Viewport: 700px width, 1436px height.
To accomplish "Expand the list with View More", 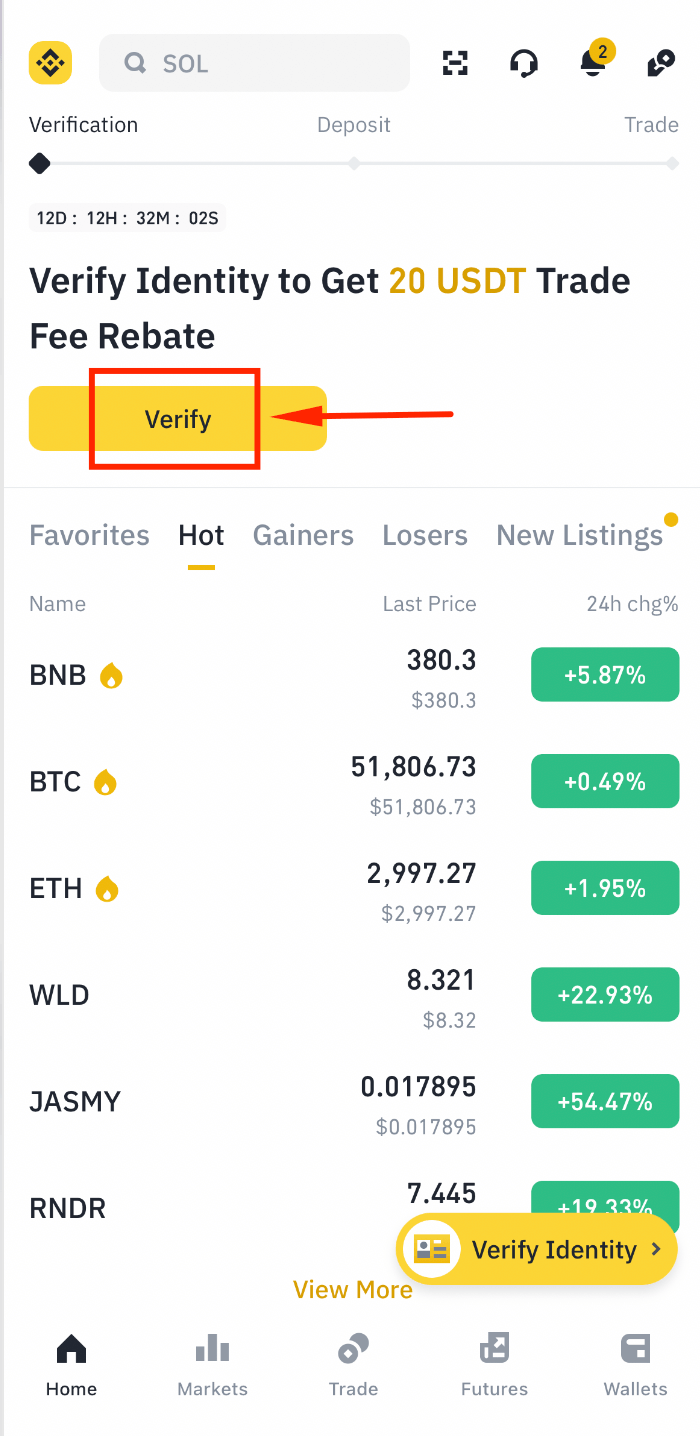I will click(x=353, y=1290).
